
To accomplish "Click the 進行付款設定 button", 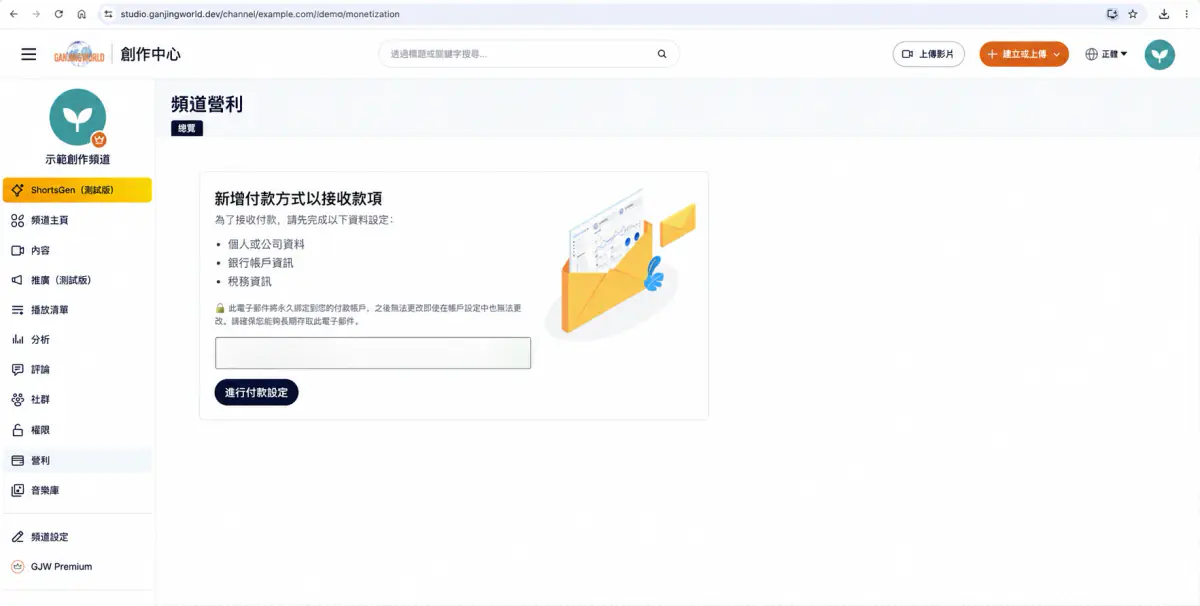I will coord(256,393).
